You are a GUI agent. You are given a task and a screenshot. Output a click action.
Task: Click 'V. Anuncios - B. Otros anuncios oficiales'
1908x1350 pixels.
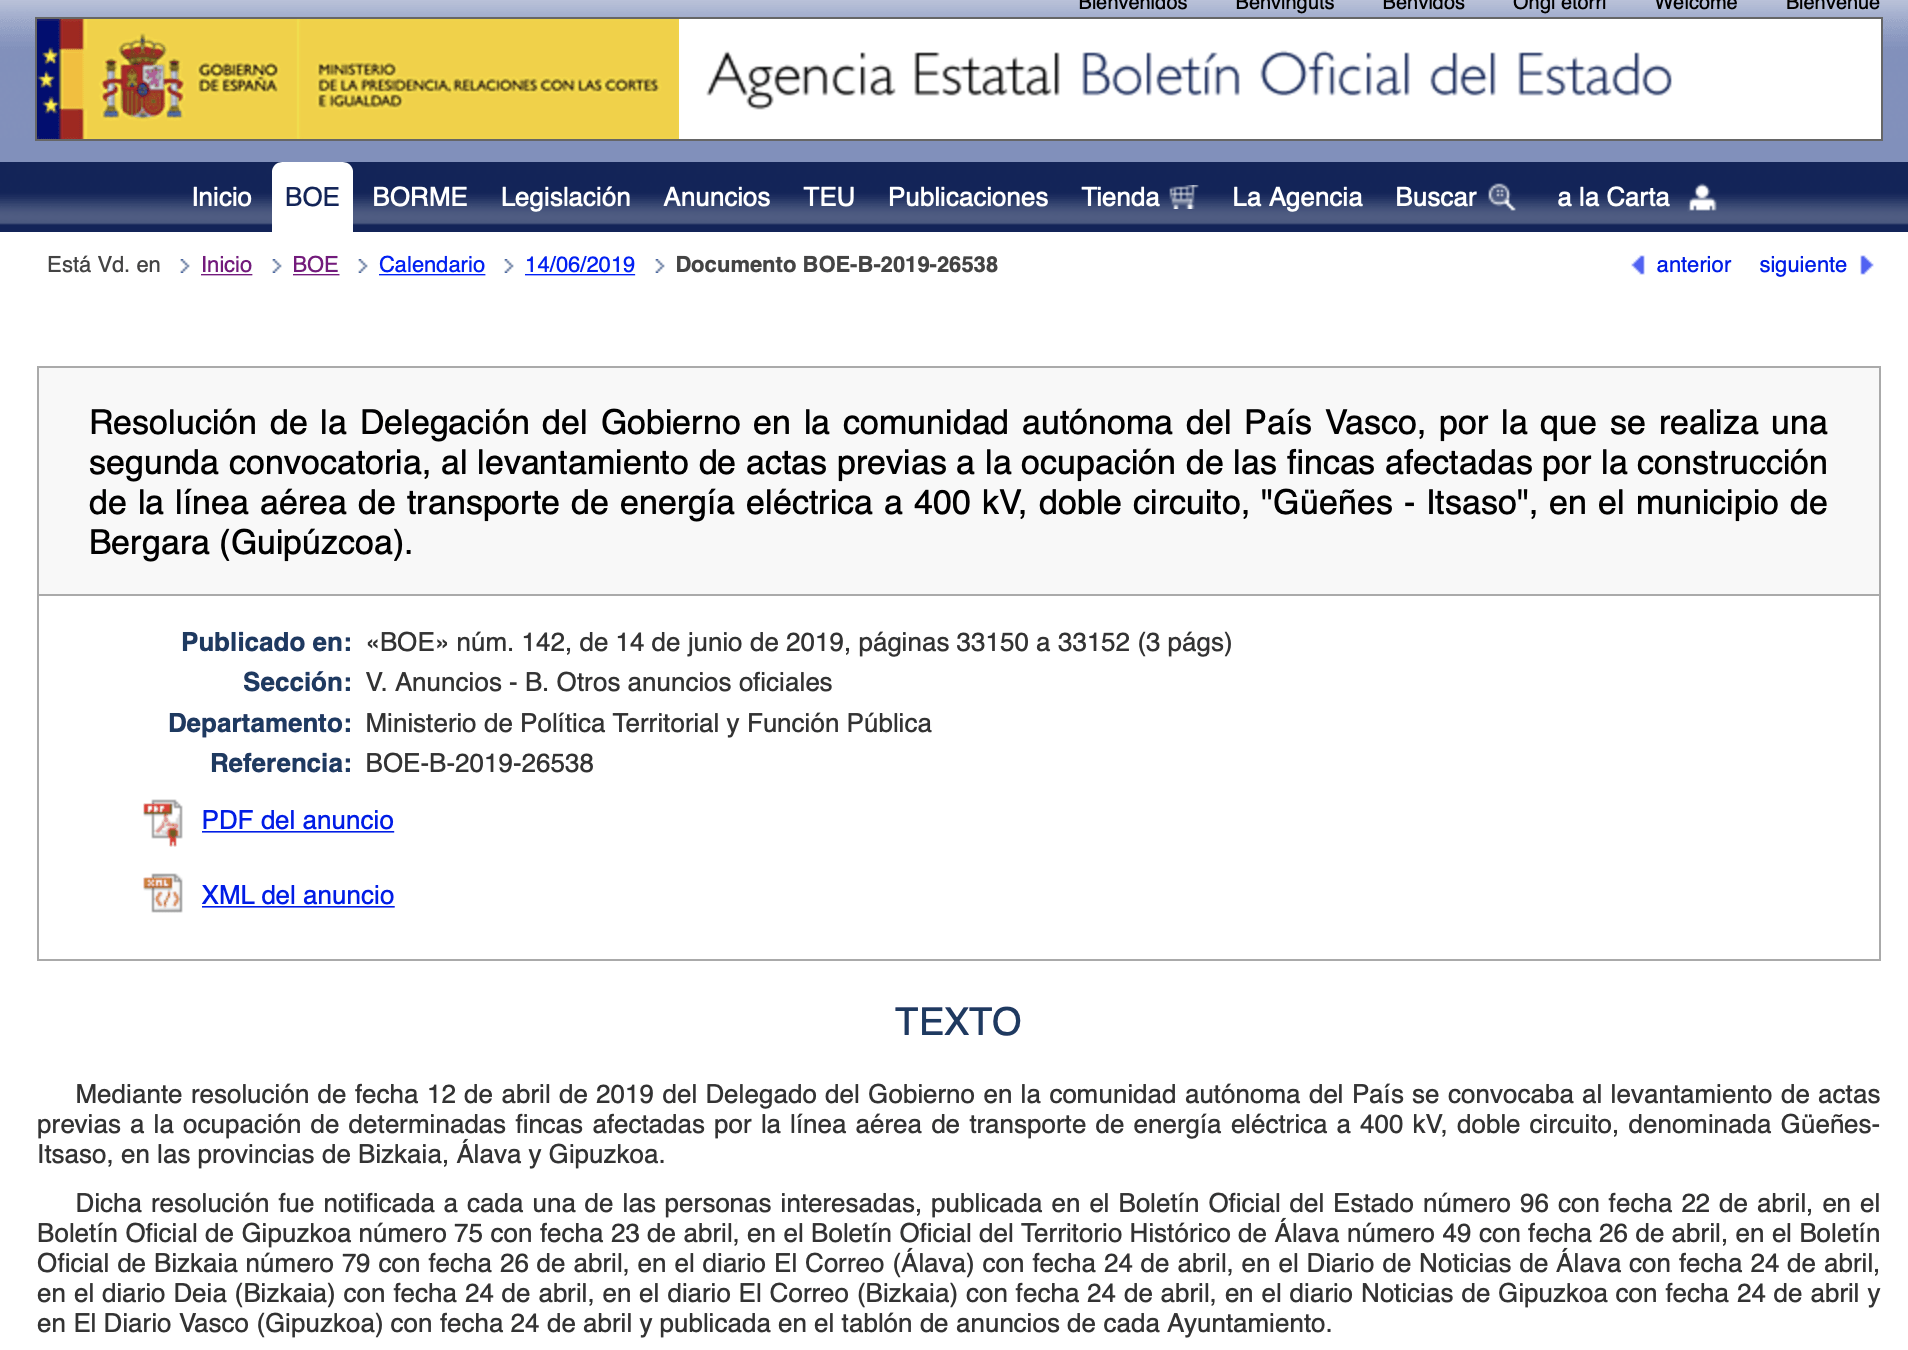[x=598, y=682]
